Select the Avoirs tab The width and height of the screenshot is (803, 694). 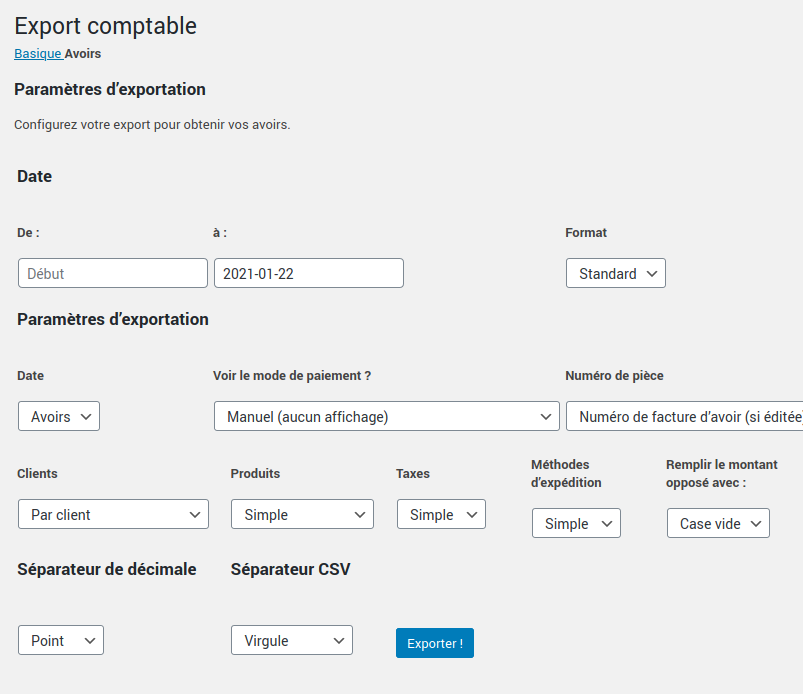[x=83, y=54]
